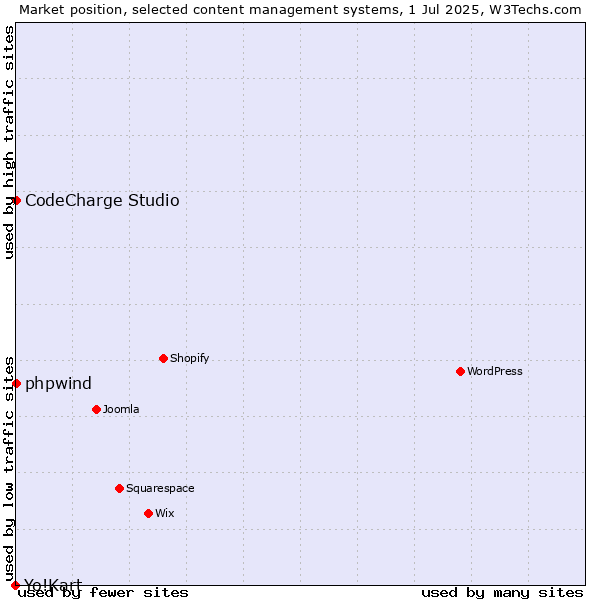The image size is (600, 600).
Task: Click the 'Squarespace' label
Action: [160, 488]
